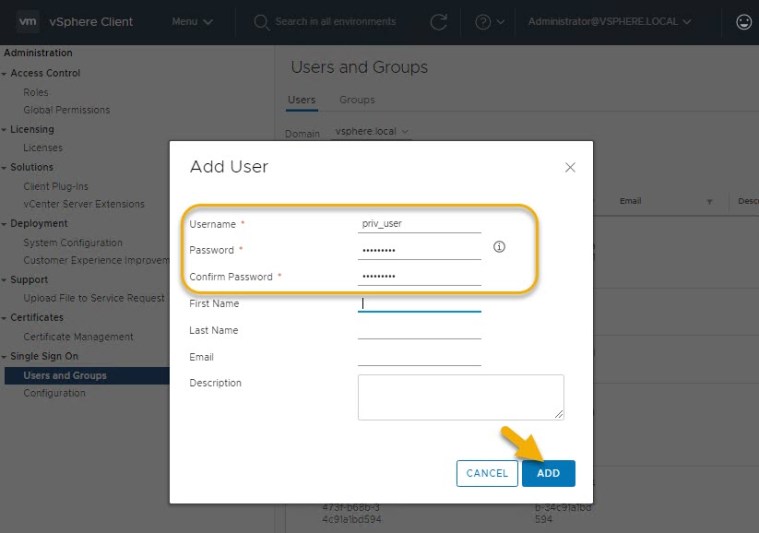Select Global Permissions in sidebar
The height and width of the screenshot is (533, 759).
click(66, 110)
